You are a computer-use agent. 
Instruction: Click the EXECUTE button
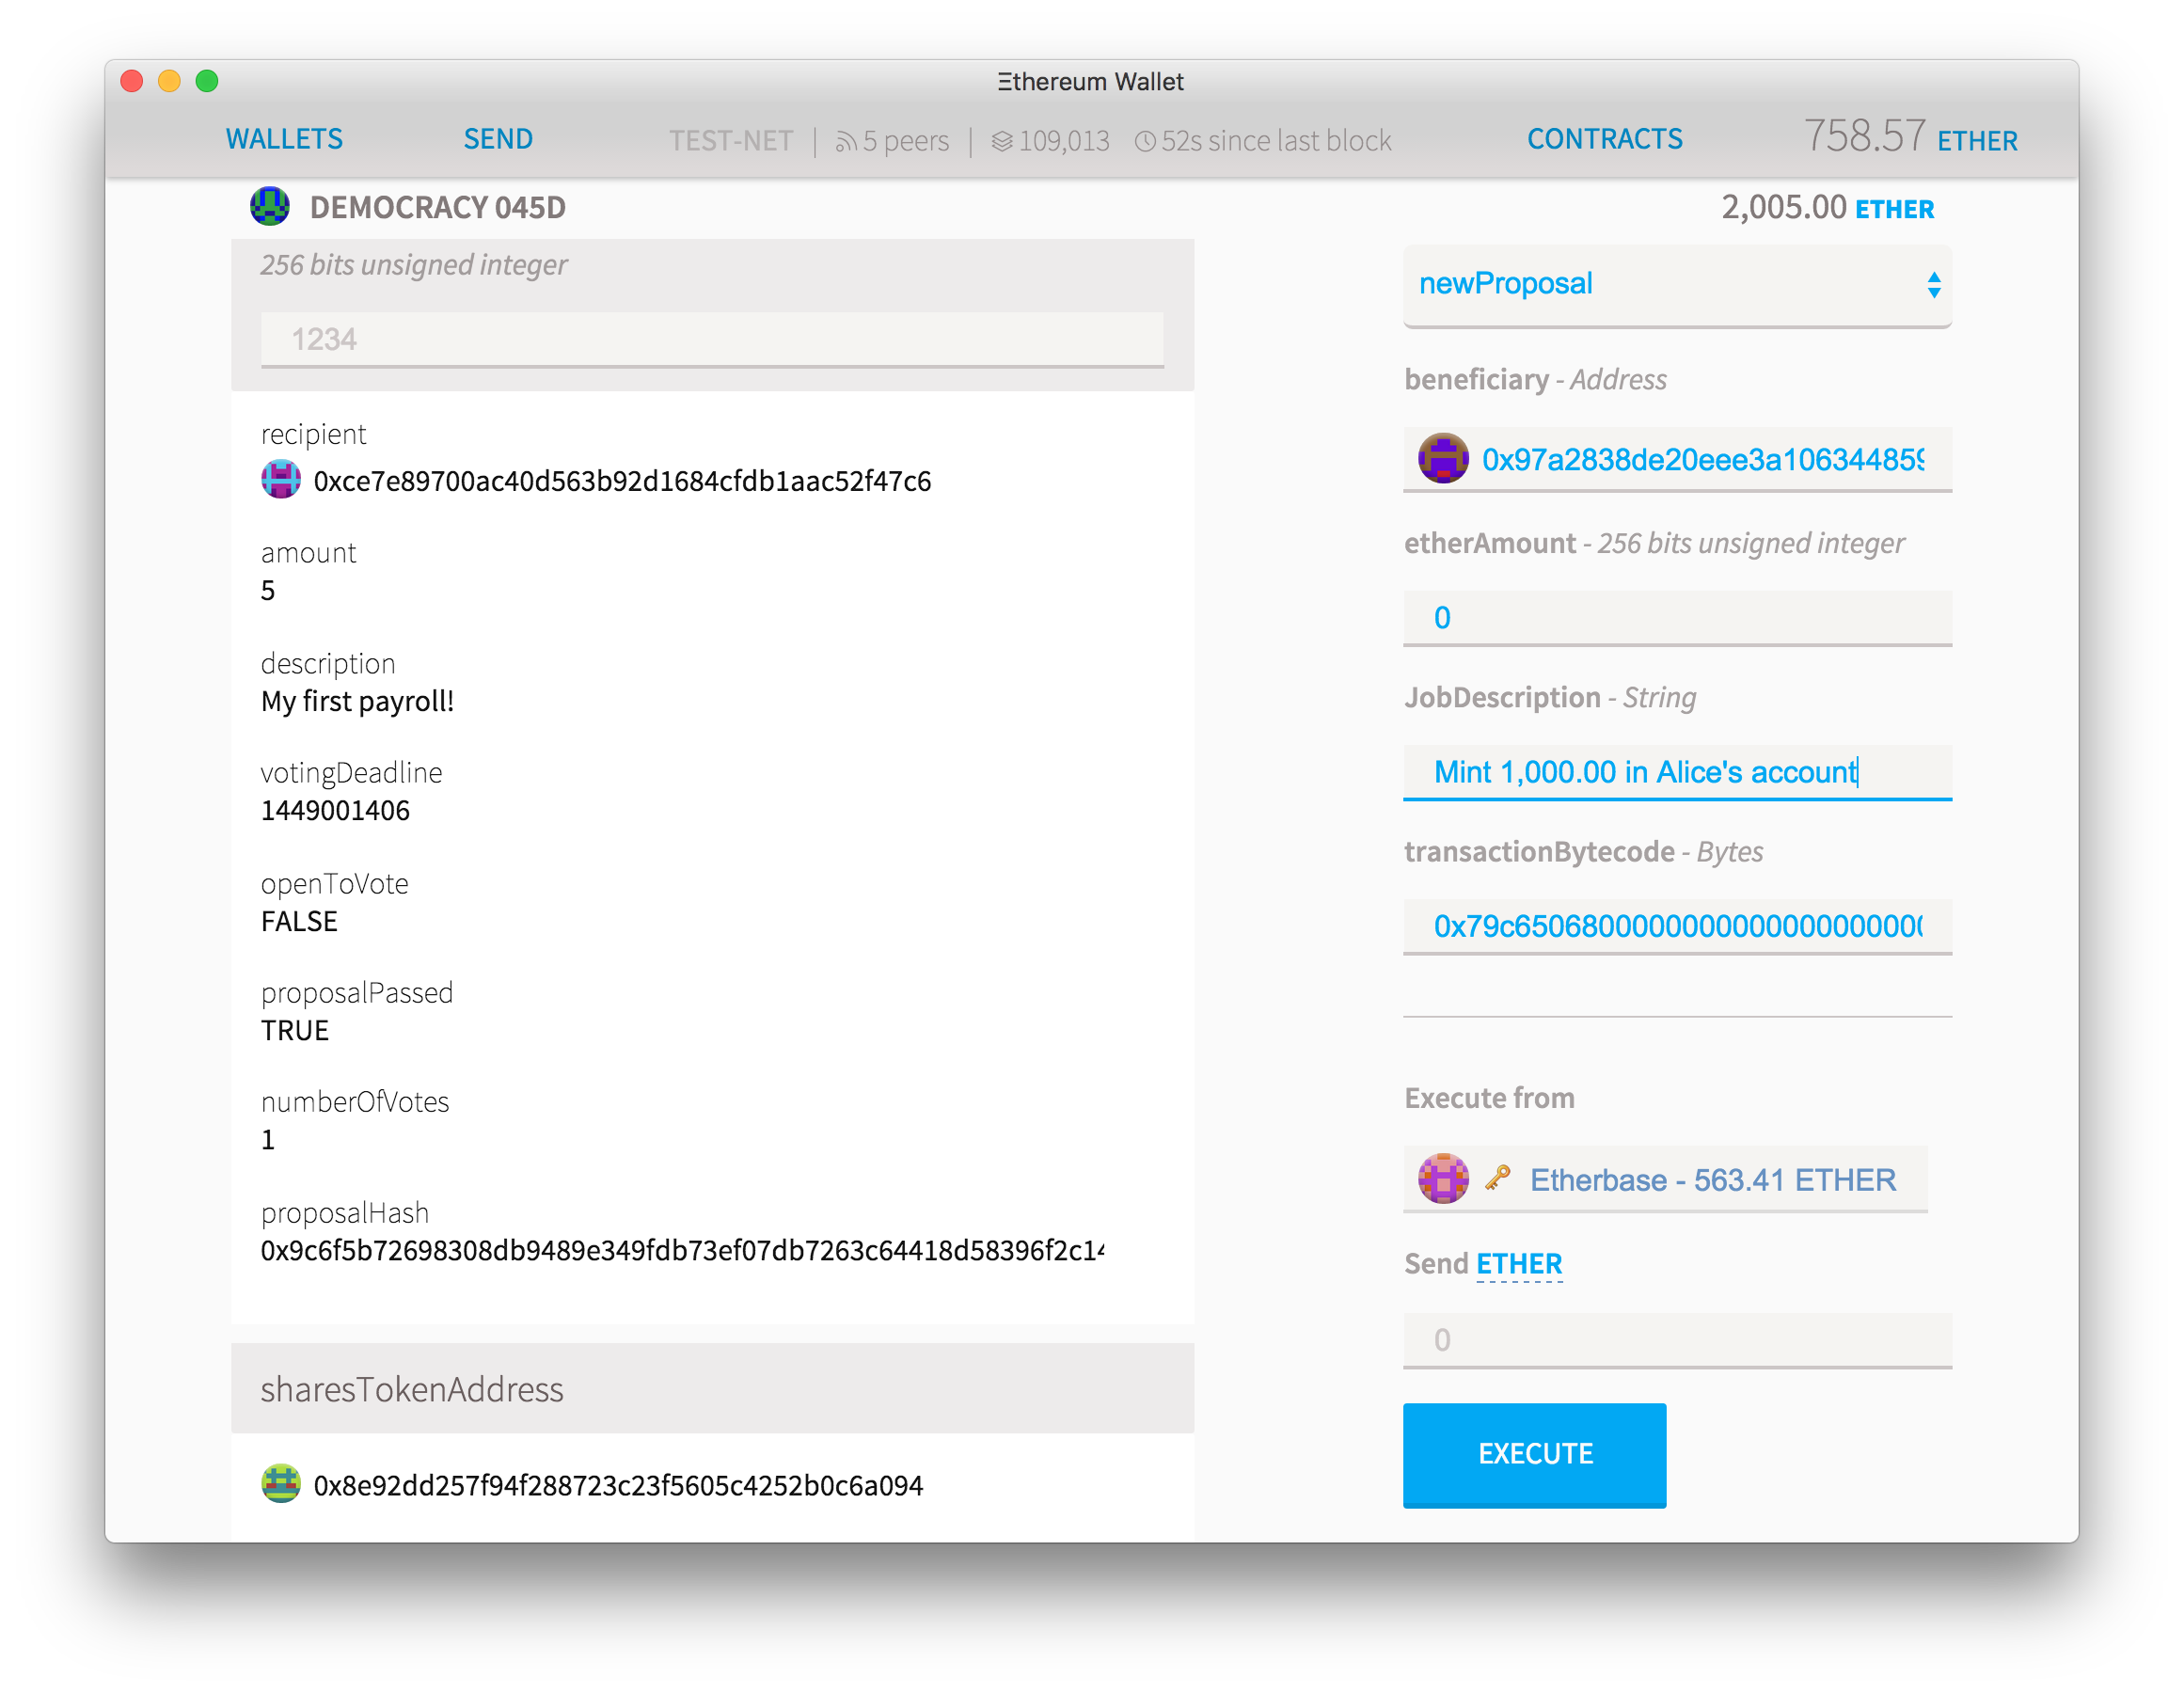(1533, 1454)
